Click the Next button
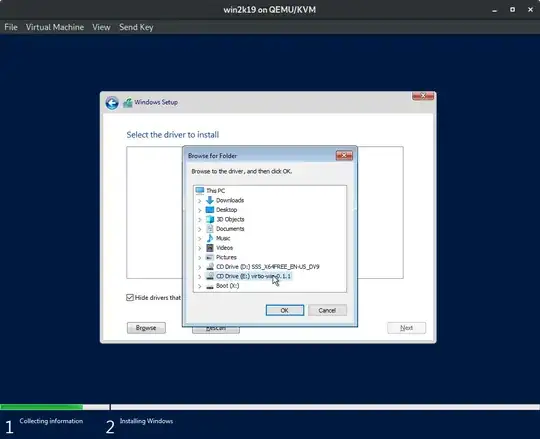Viewport: 540px width, 439px height. coord(406,328)
